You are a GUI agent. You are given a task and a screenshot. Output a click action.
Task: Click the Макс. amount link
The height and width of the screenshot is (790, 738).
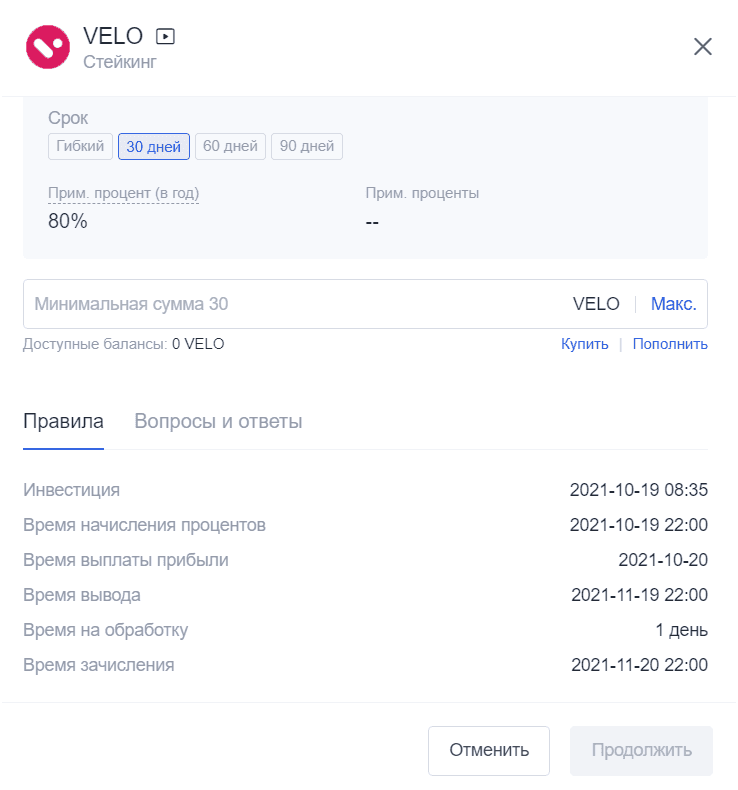(674, 304)
